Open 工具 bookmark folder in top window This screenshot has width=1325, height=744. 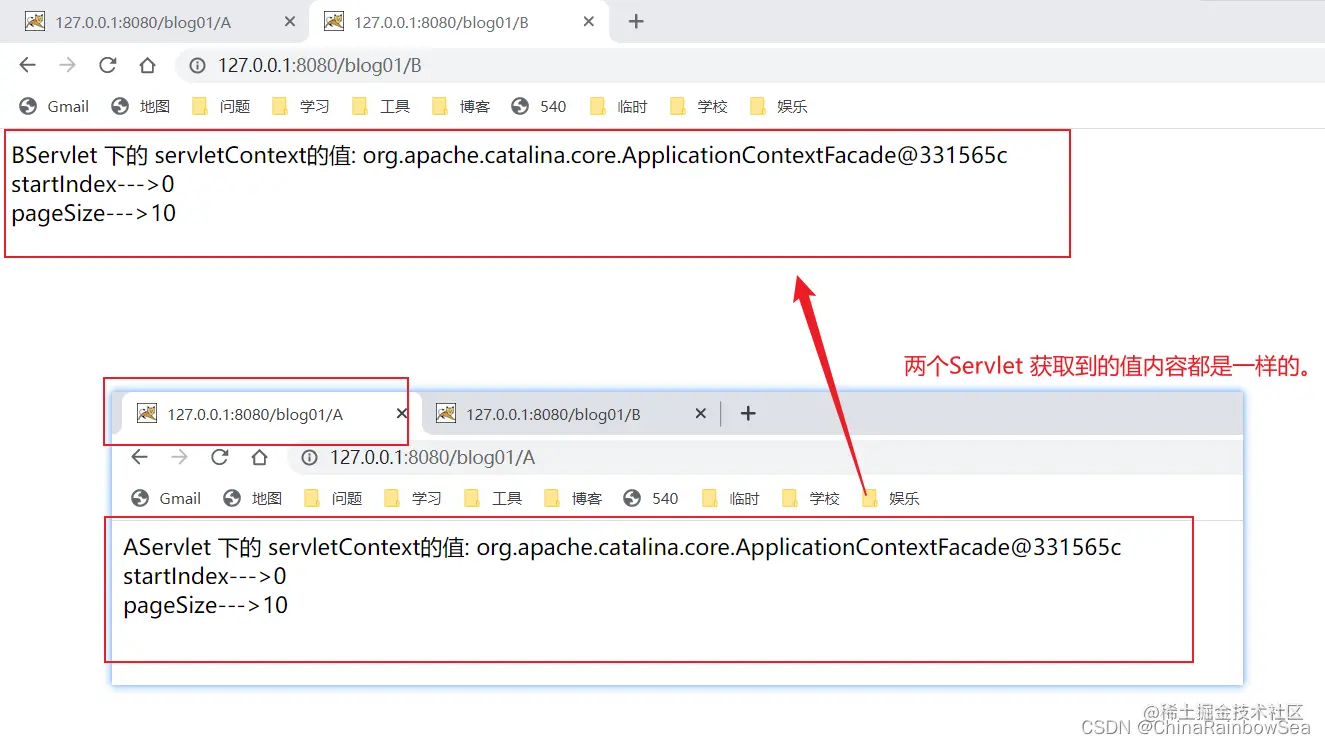380,106
